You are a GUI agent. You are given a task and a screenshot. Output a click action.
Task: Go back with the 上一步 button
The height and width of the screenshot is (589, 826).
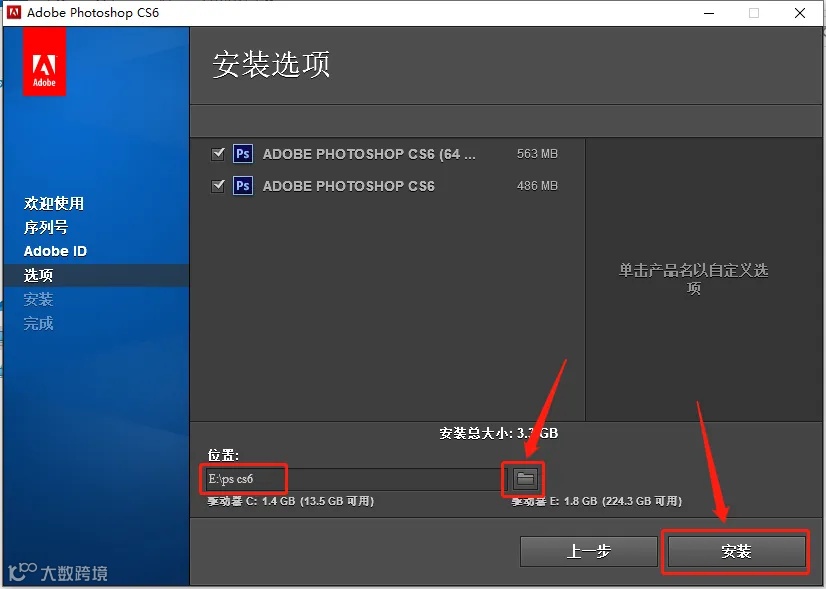(x=588, y=551)
